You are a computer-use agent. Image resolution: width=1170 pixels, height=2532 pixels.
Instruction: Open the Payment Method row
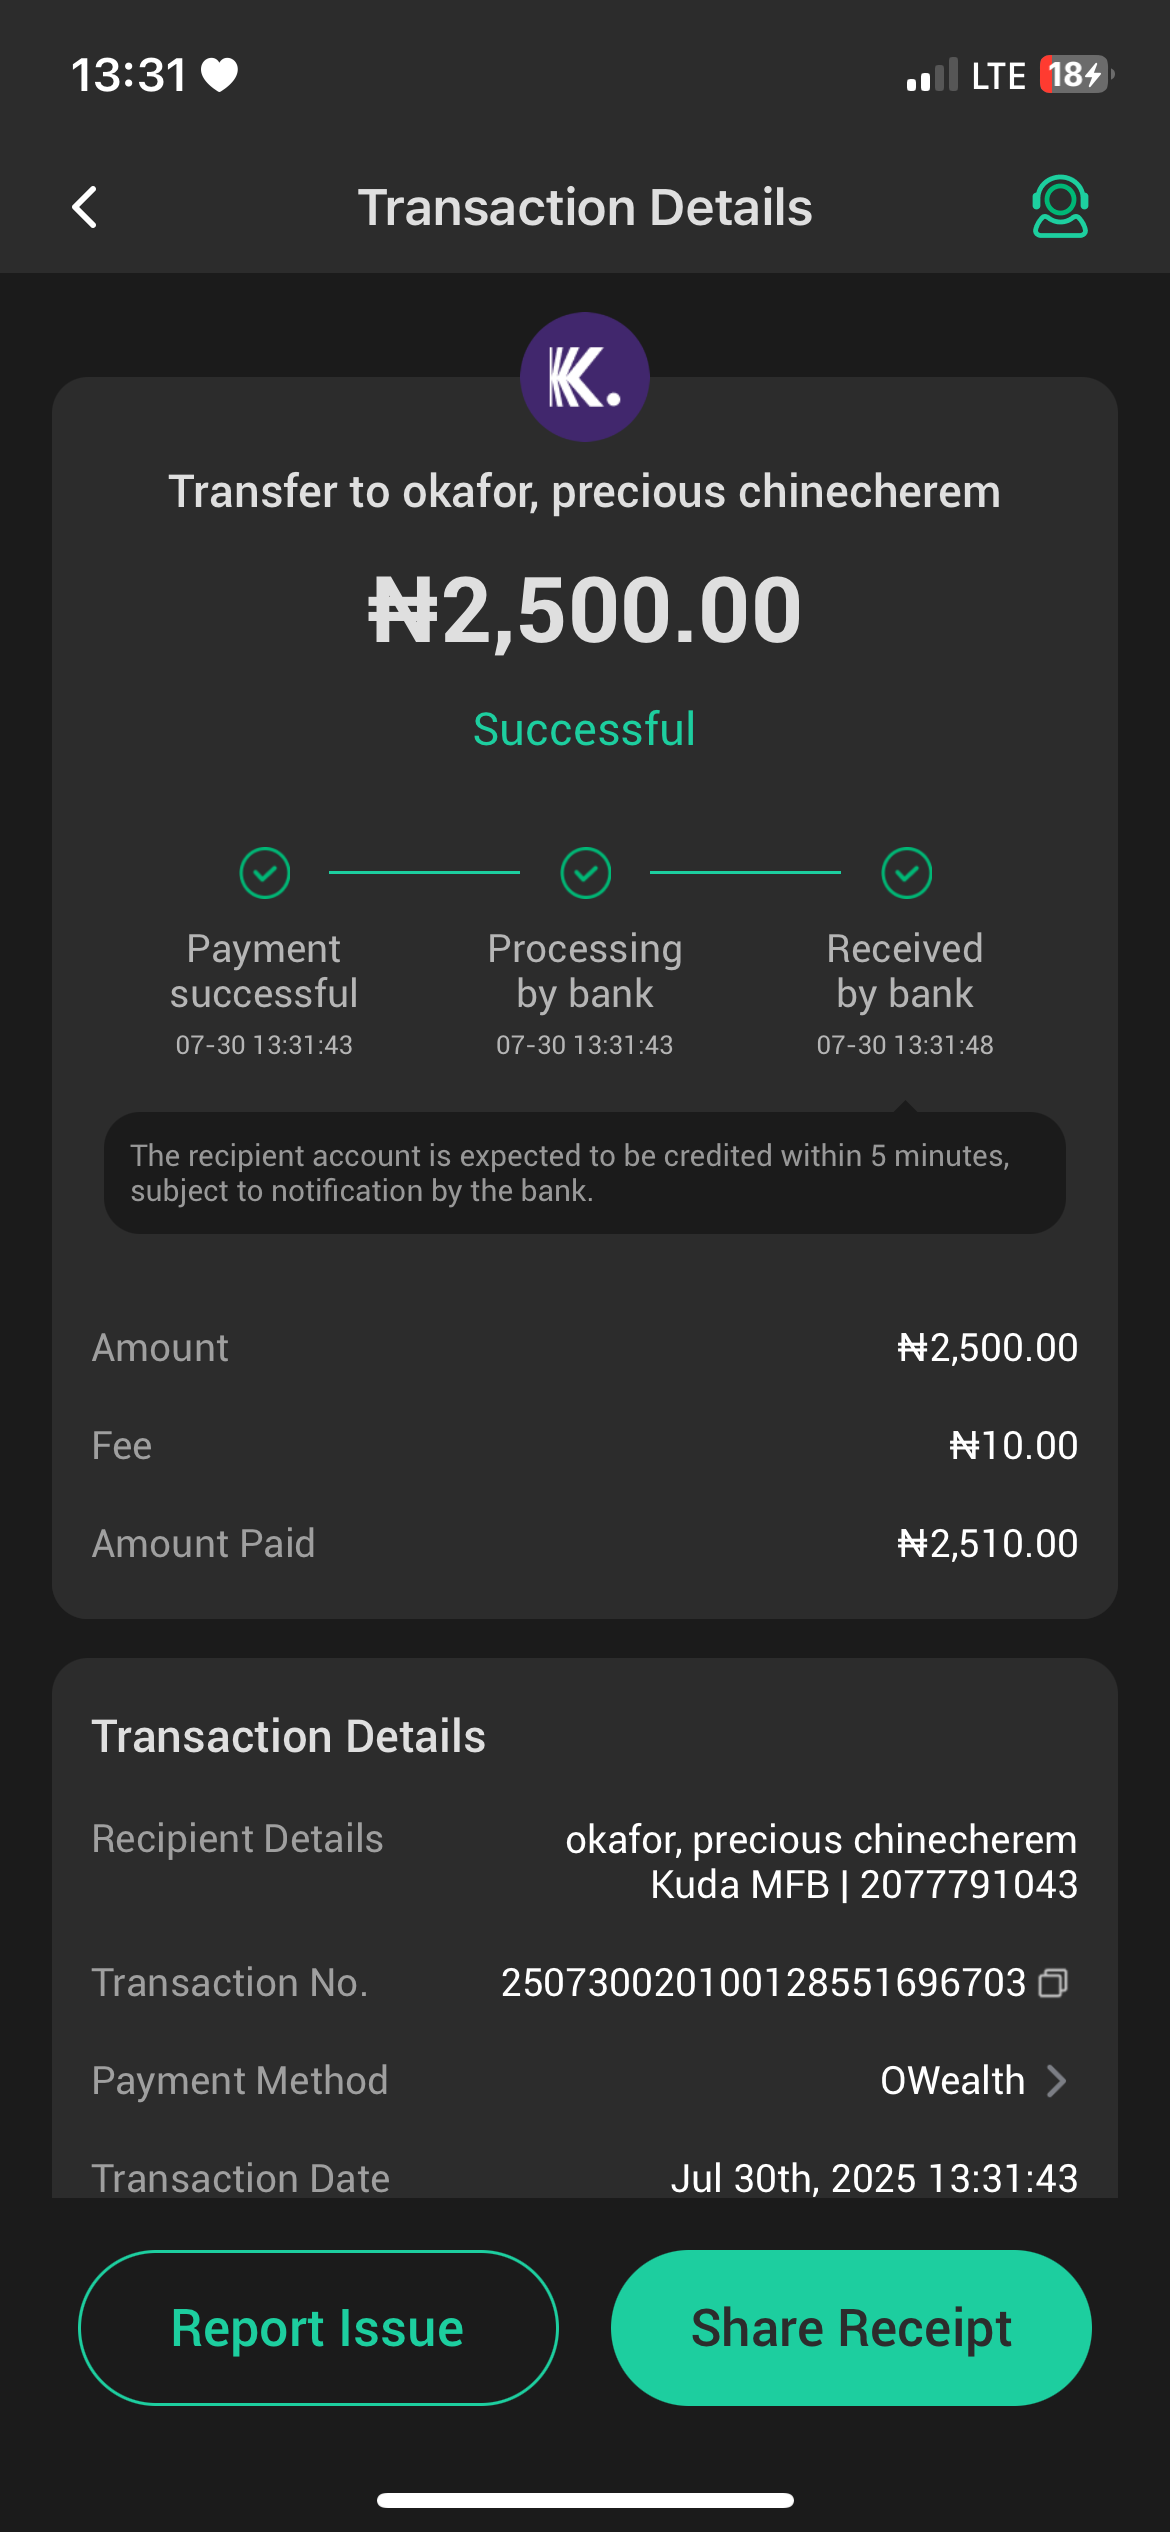pos(584,2081)
